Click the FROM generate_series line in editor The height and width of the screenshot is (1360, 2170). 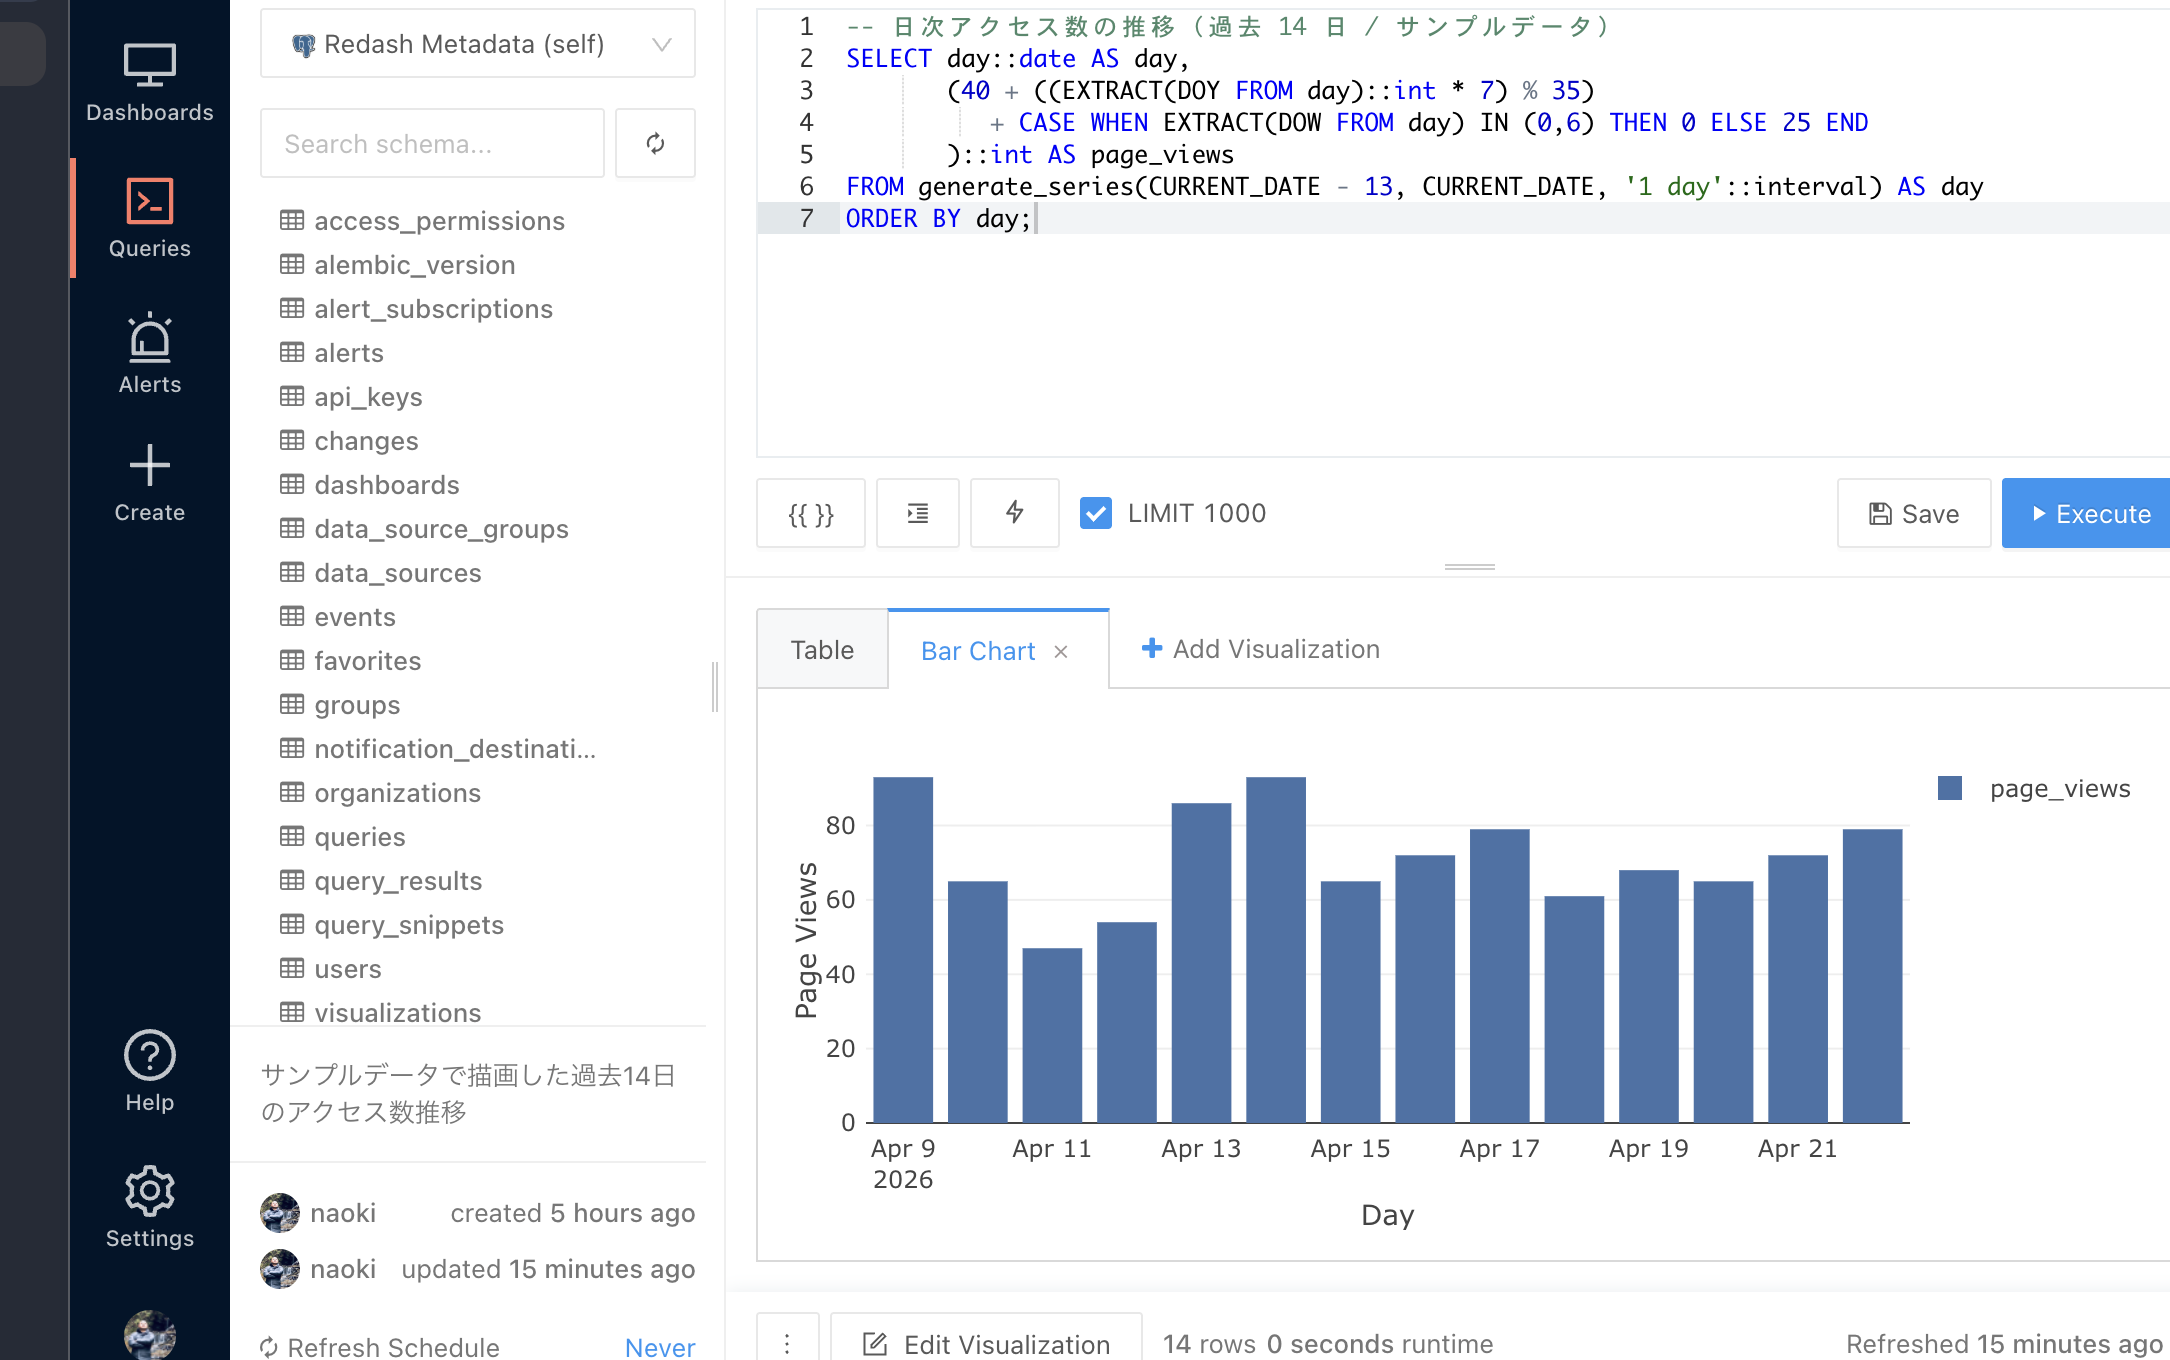click(1414, 186)
